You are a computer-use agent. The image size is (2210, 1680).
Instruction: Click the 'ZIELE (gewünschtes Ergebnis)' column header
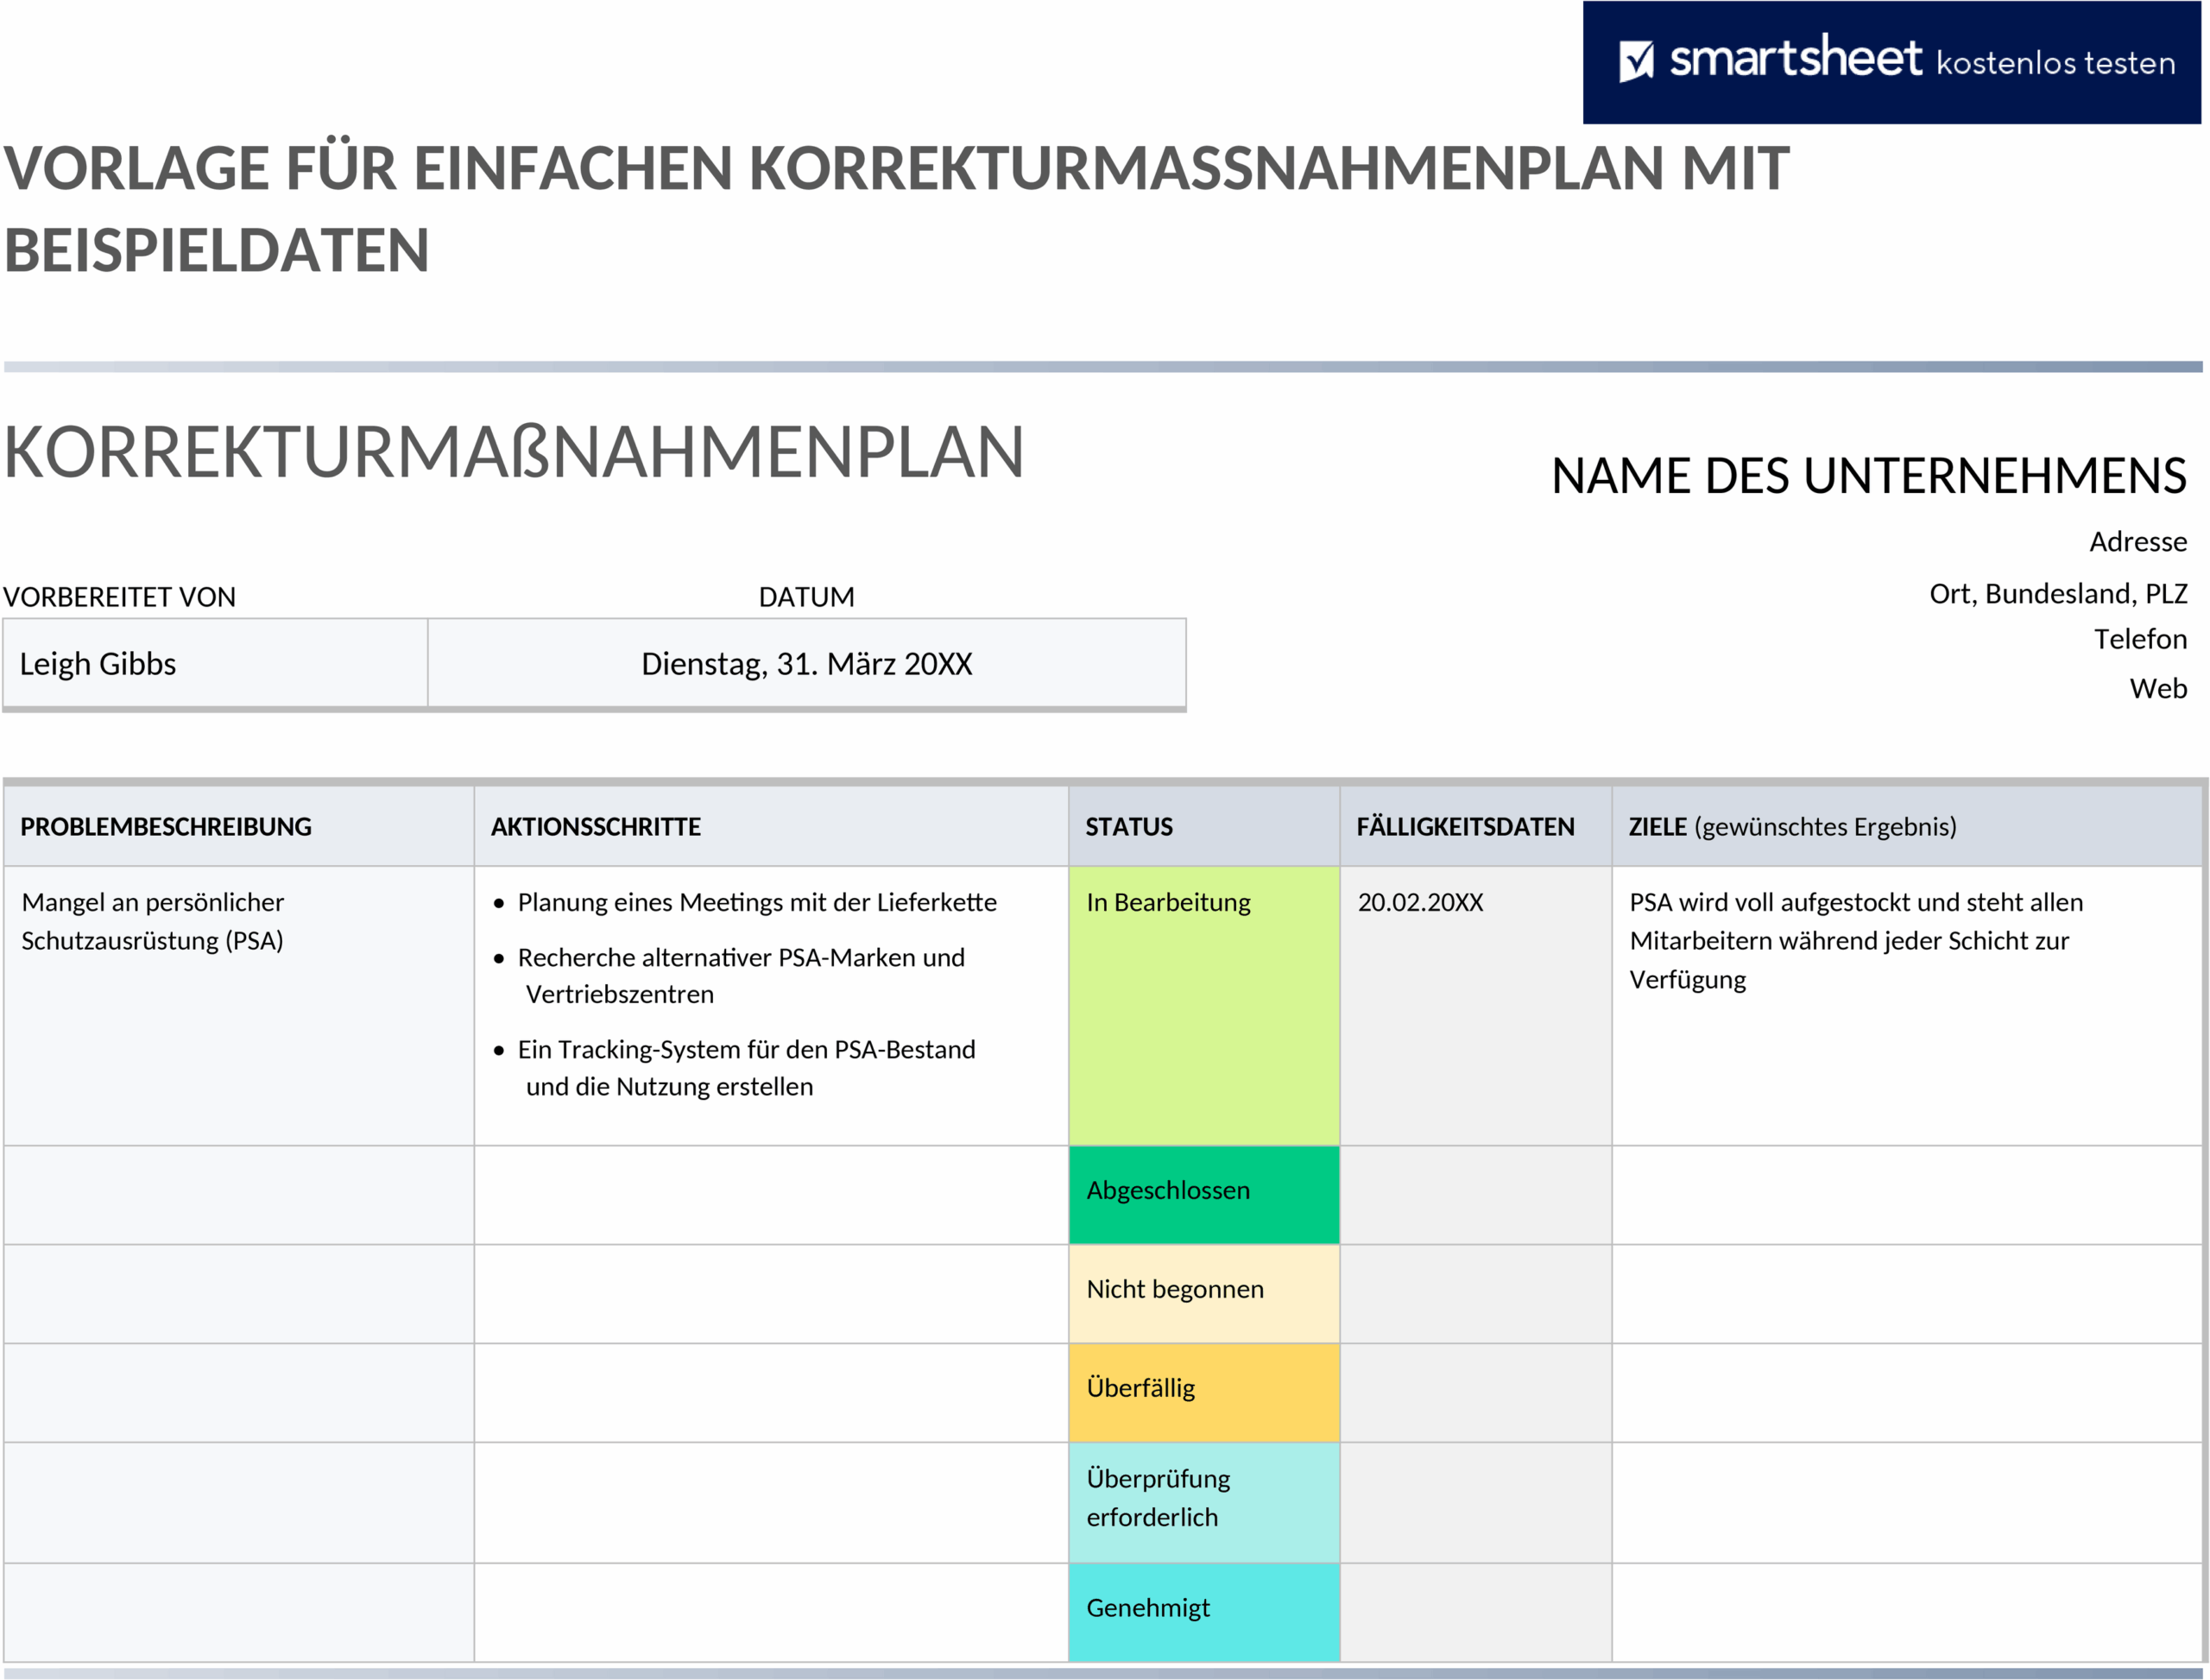[1907, 826]
